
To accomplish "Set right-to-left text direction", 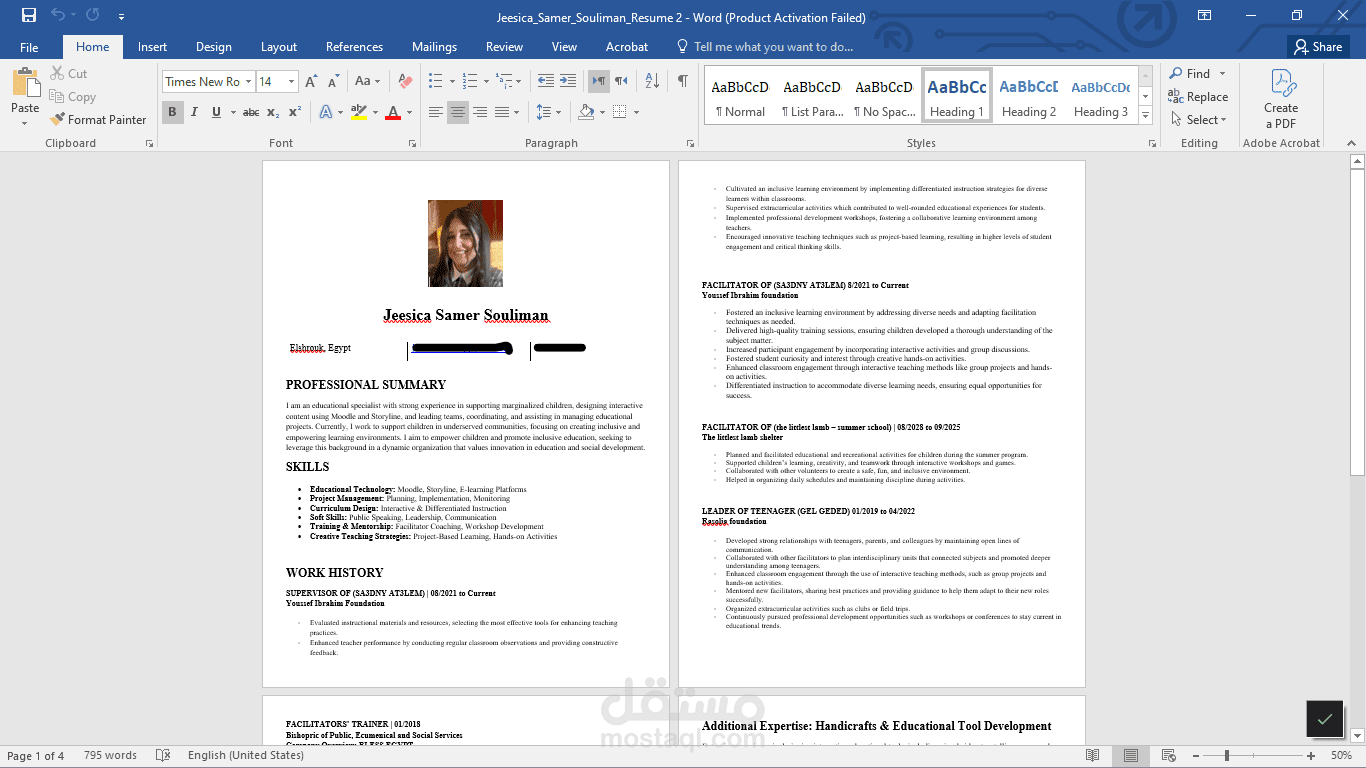I will [621, 82].
